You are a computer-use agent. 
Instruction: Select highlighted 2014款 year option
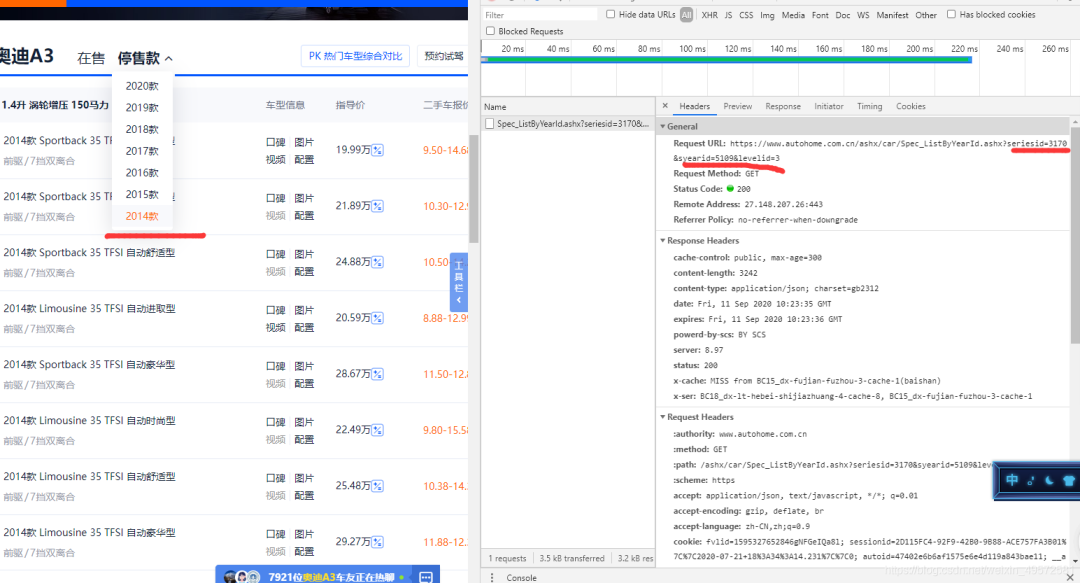pos(142,216)
